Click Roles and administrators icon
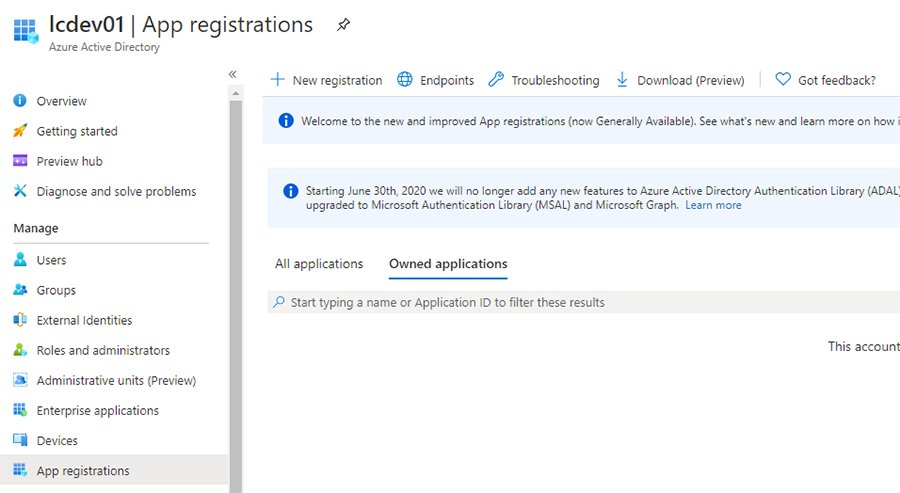900x493 pixels. click(x=19, y=350)
